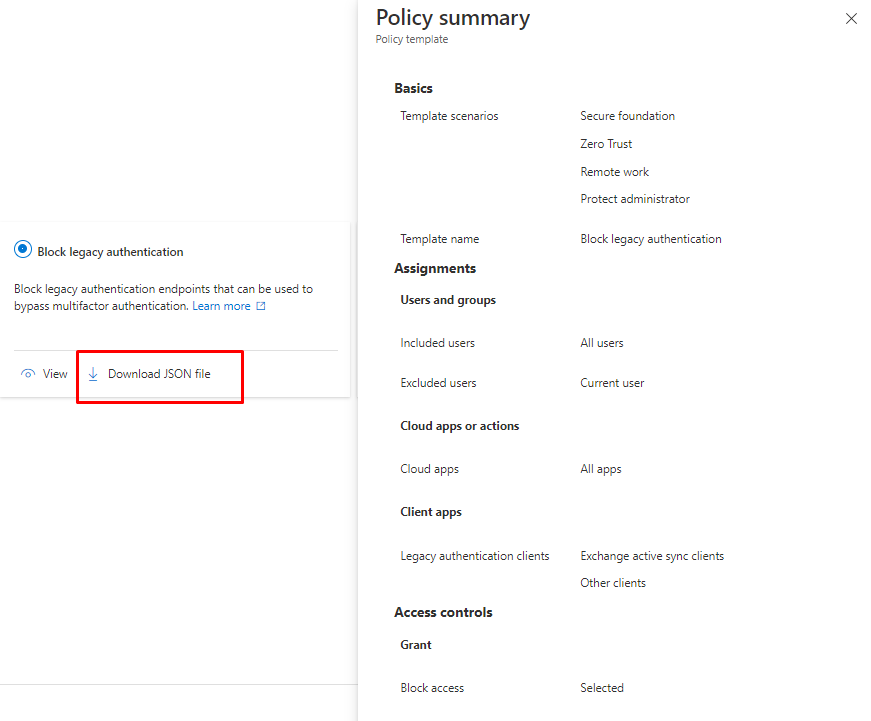The width and height of the screenshot is (871, 721).
Task: Click the eye icon next to View
Action: coord(28,374)
